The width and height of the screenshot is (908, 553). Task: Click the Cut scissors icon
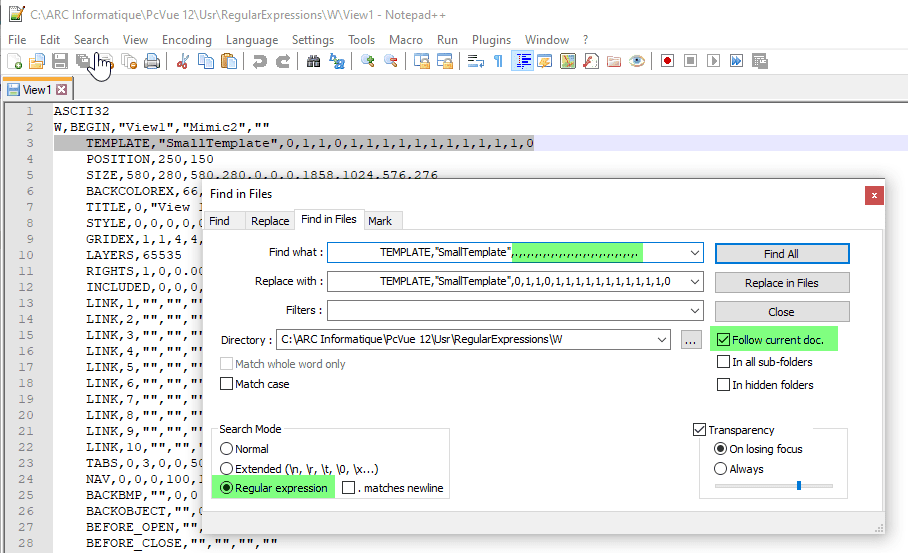[x=182, y=61]
